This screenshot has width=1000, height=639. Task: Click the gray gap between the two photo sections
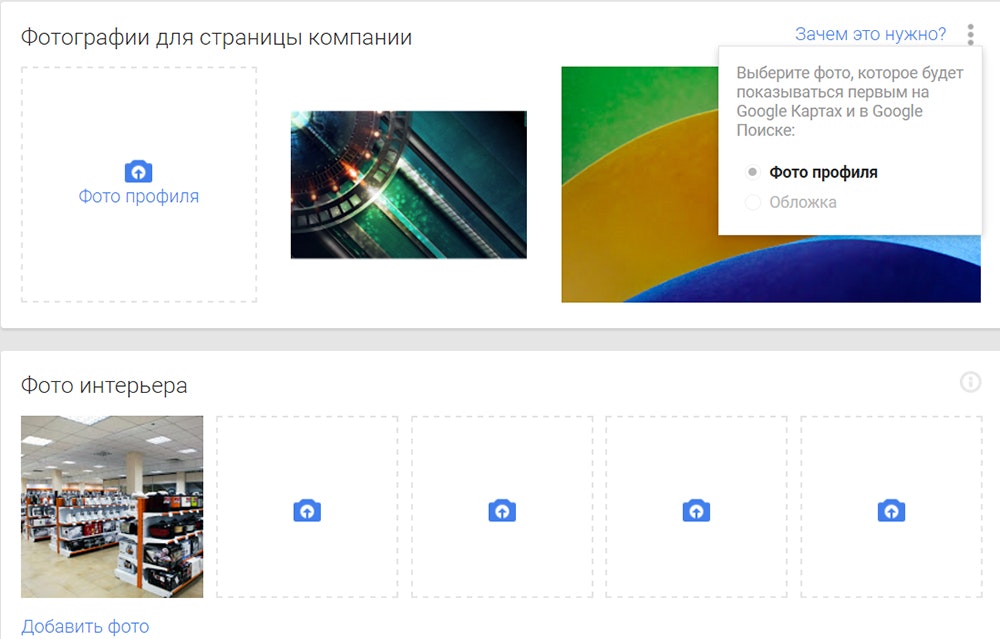coord(500,339)
